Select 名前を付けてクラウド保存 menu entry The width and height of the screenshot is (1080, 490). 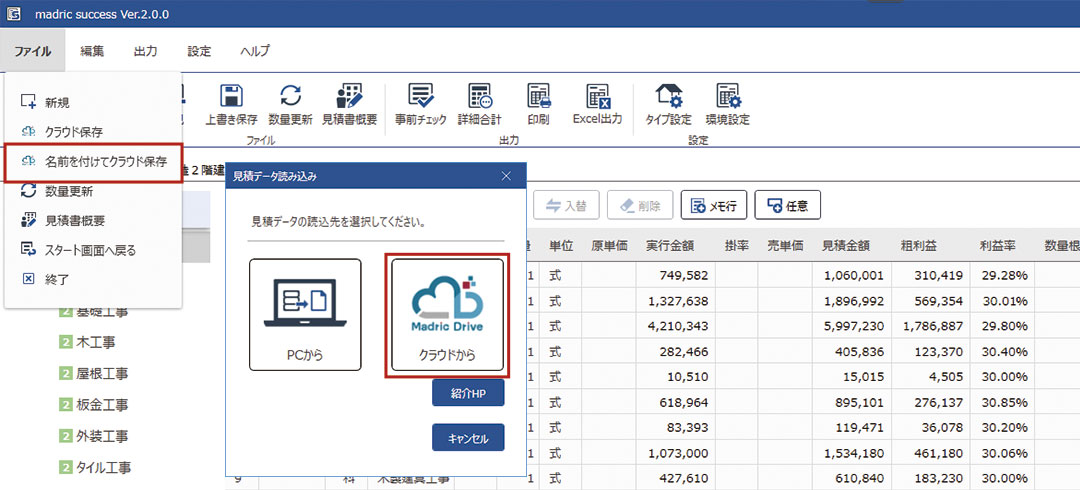(x=93, y=163)
